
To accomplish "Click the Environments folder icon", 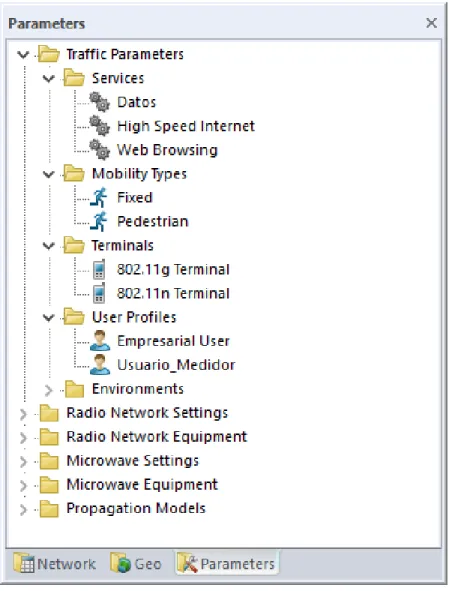I will point(74,389).
